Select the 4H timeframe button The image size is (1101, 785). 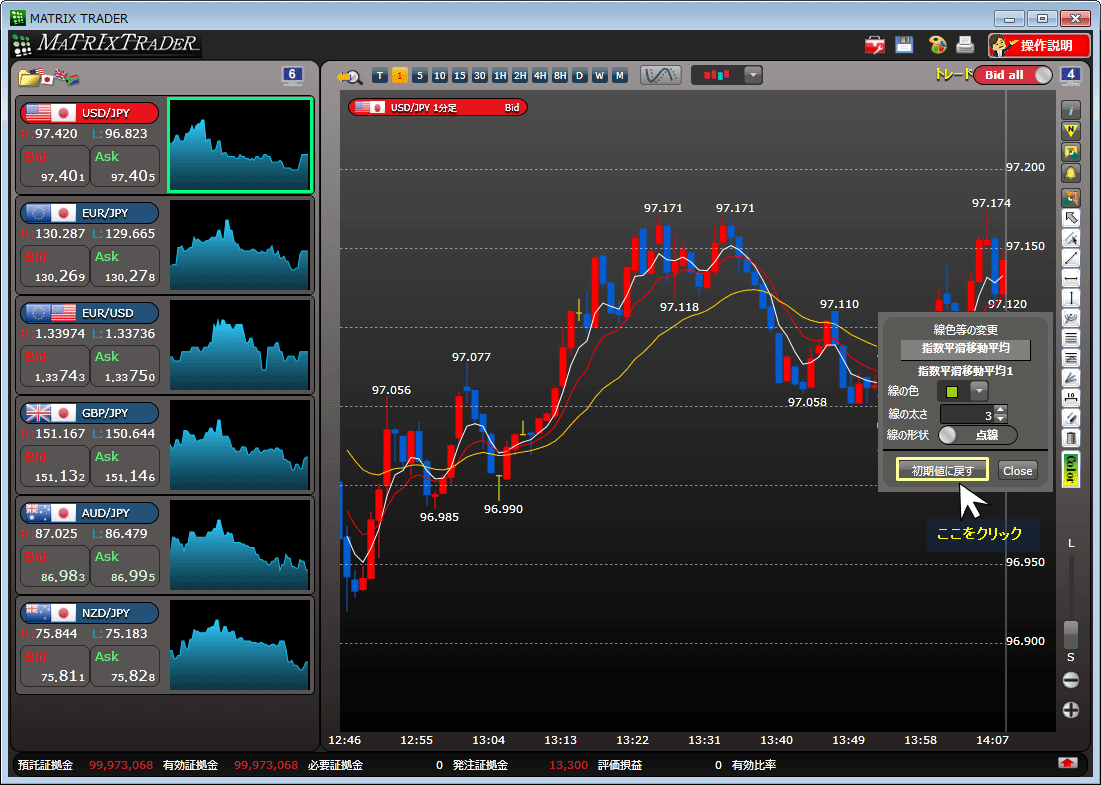[540, 76]
